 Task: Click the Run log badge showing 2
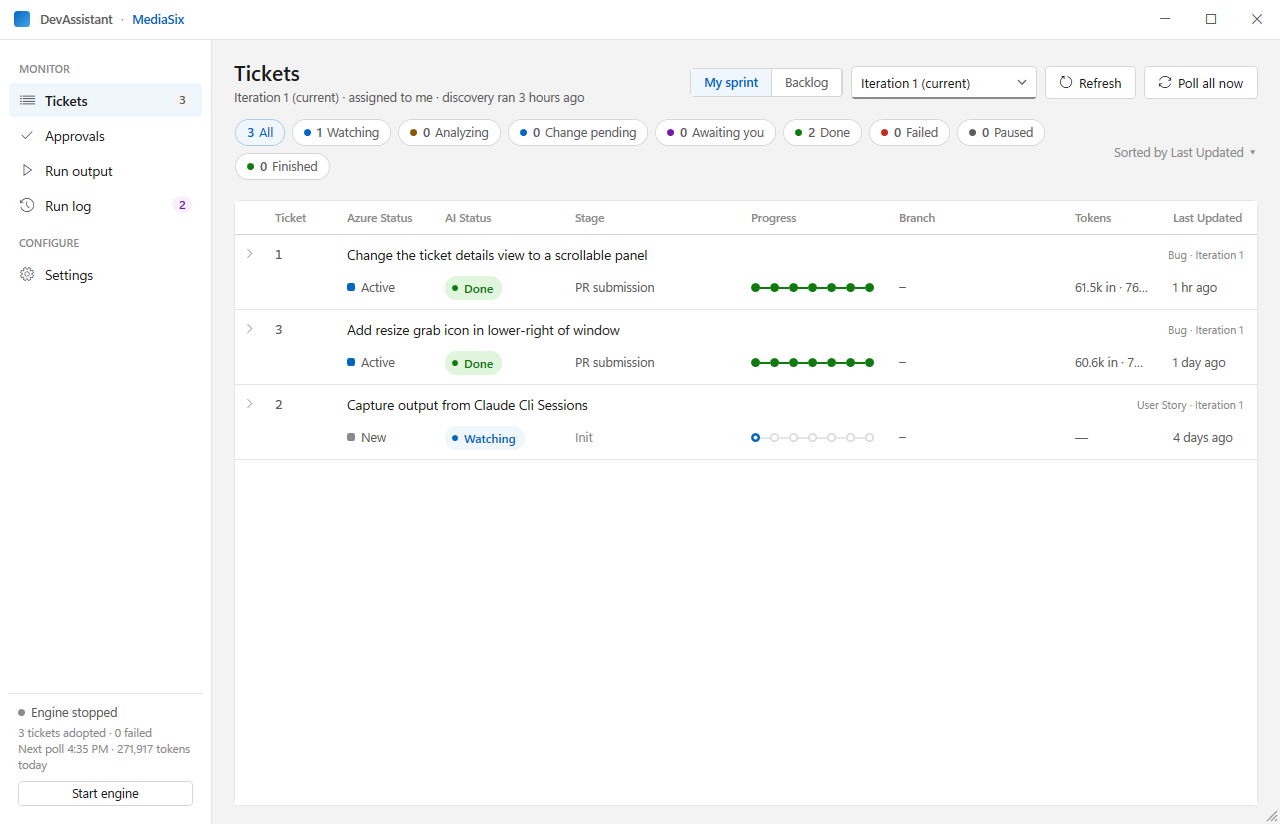point(182,206)
